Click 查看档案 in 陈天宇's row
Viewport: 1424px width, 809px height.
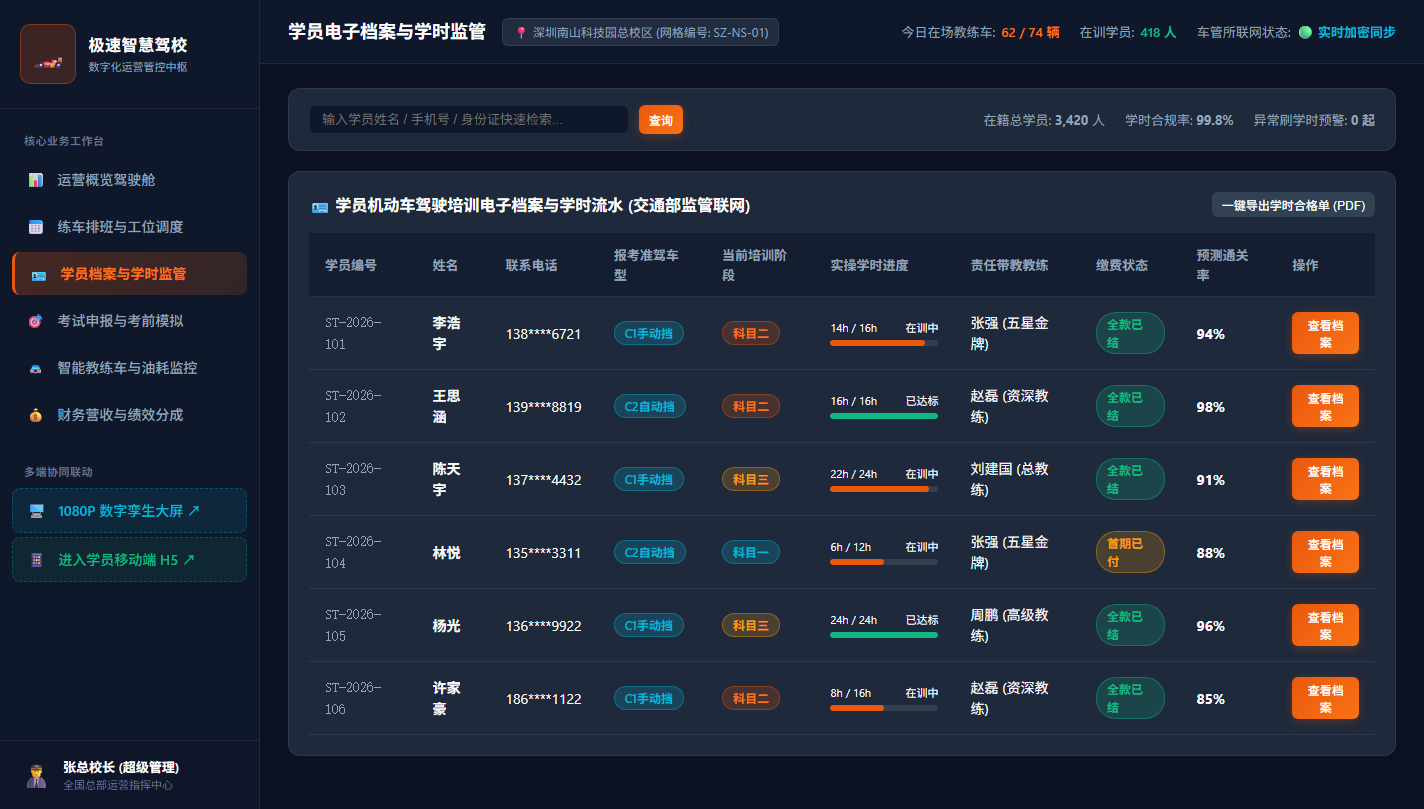1325,479
